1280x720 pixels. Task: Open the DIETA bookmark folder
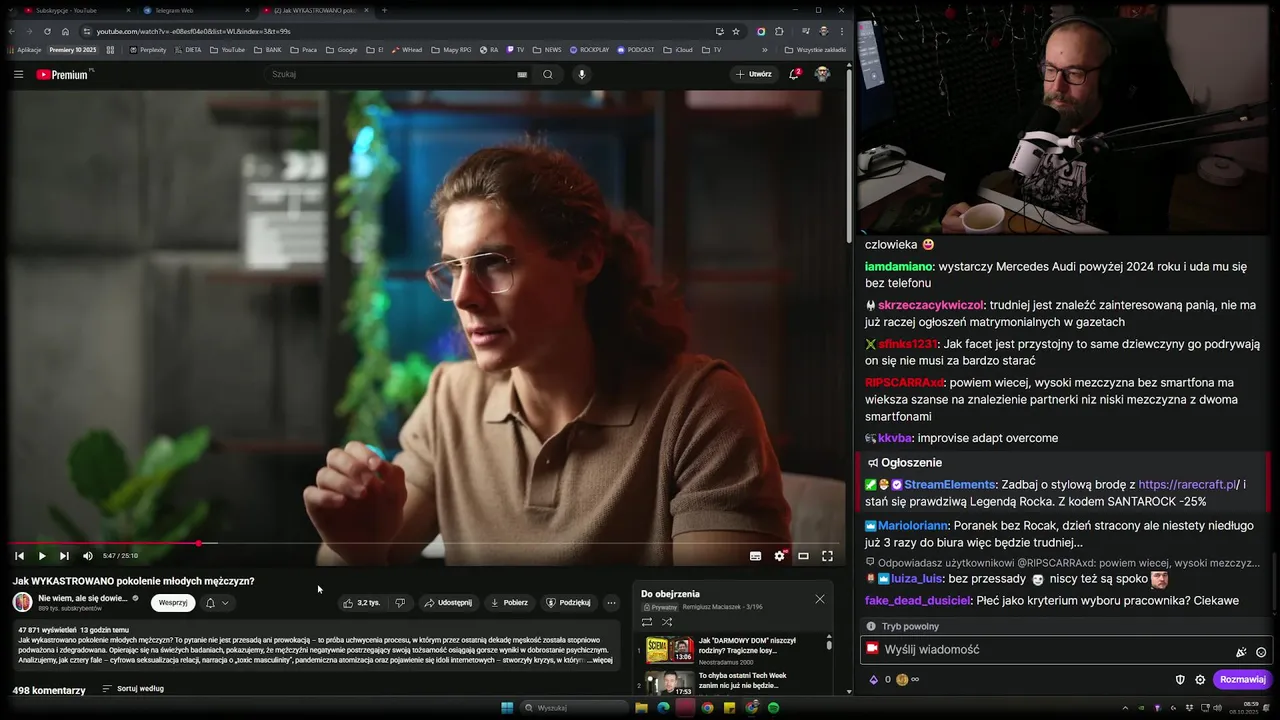point(187,49)
